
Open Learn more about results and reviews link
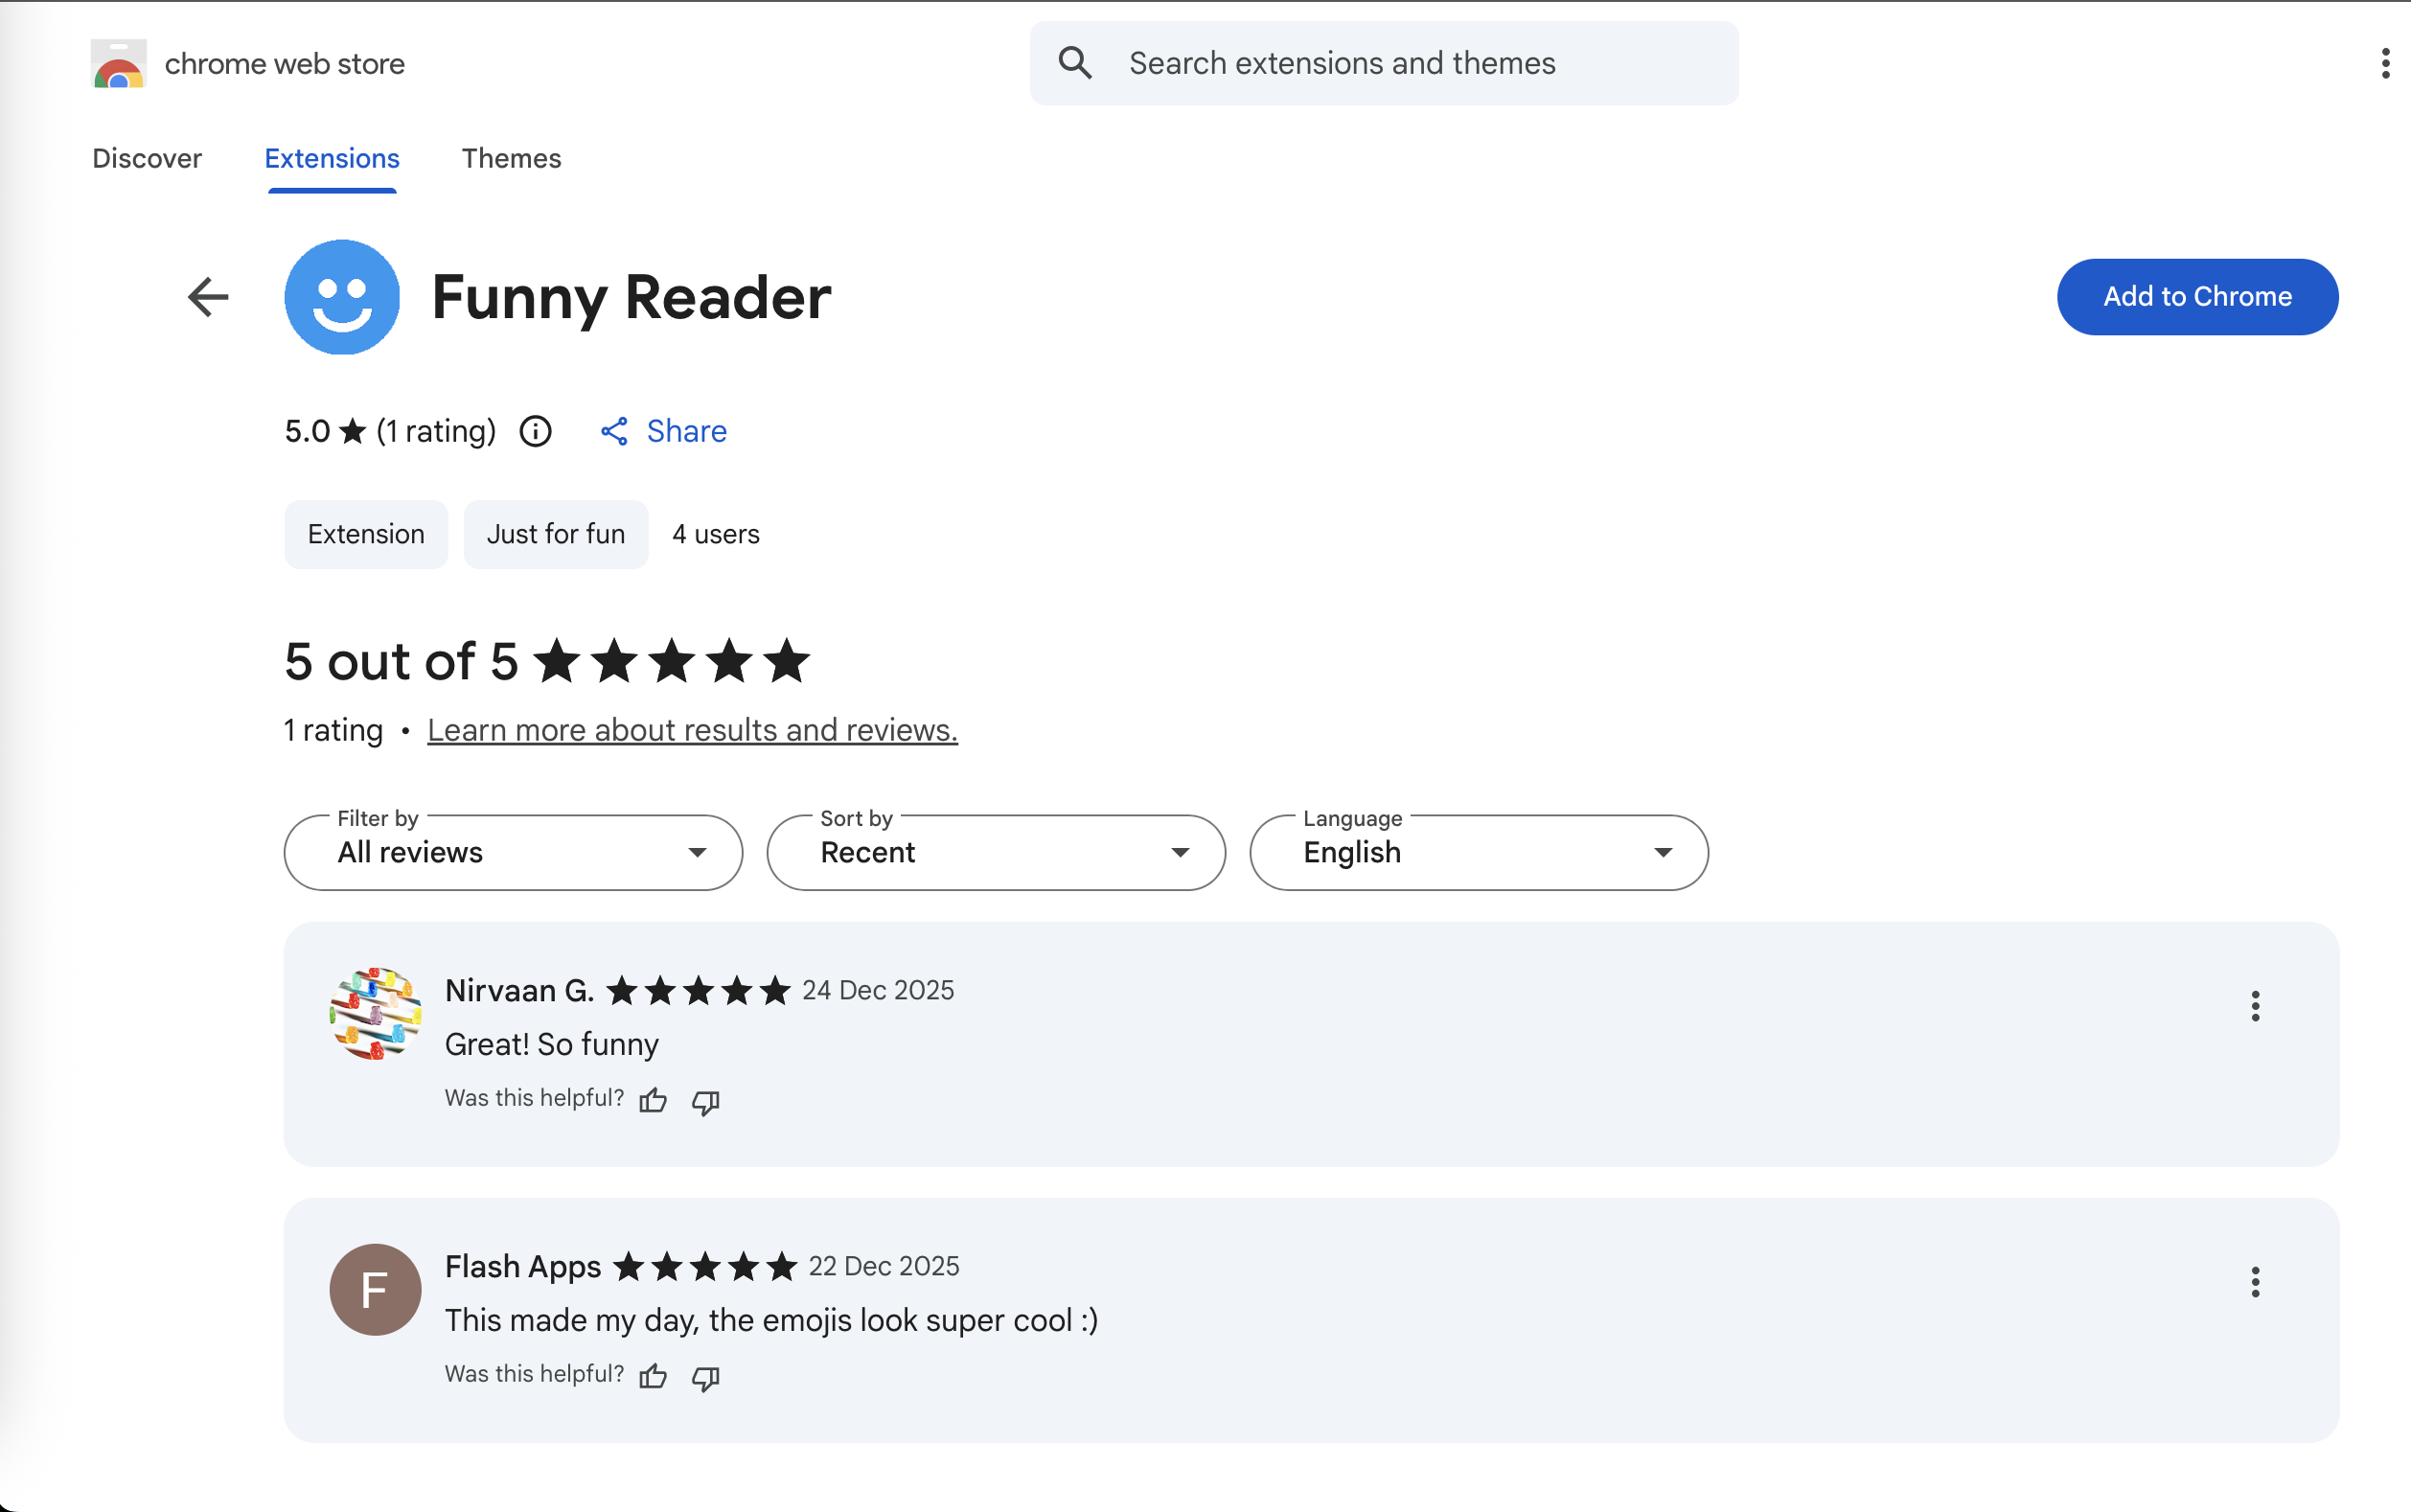692,730
